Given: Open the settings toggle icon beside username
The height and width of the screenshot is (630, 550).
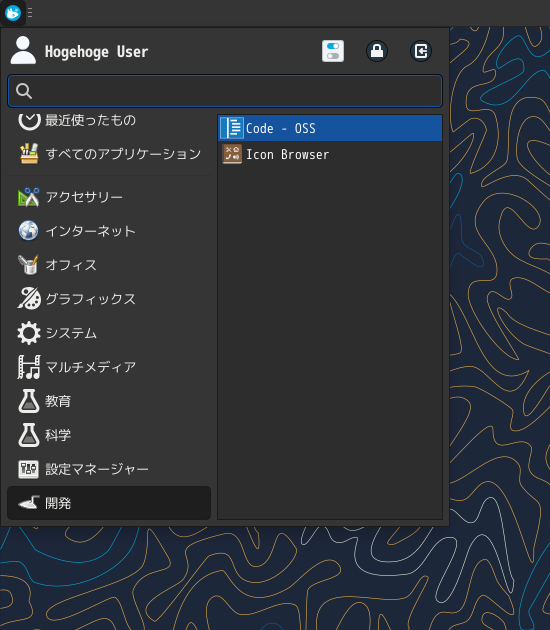Looking at the screenshot, I should (x=333, y=51).
